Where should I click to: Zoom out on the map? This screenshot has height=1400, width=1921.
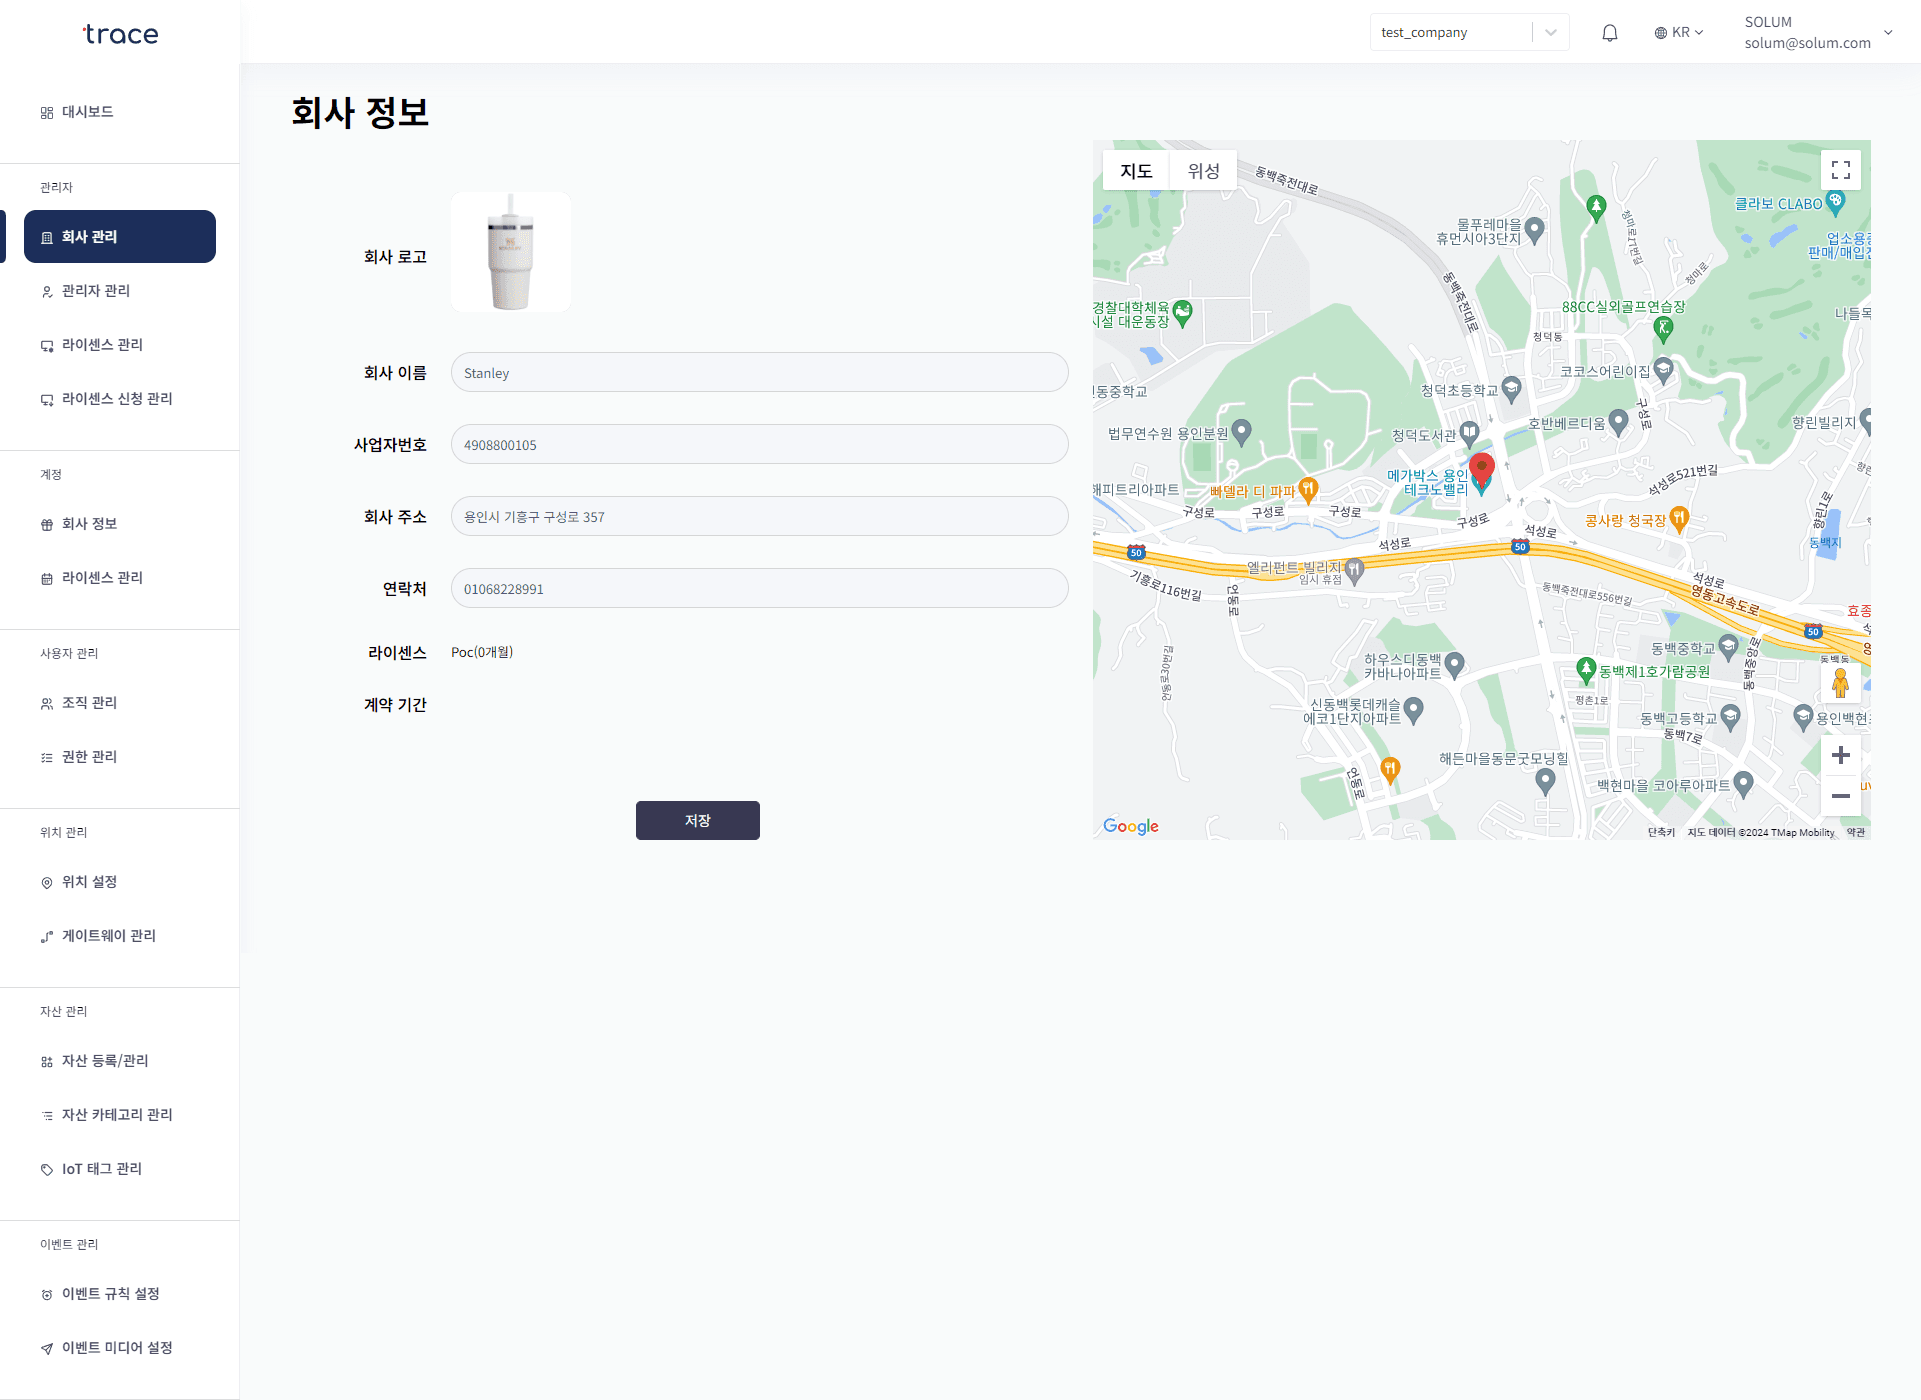click(x=1840, y=796)
